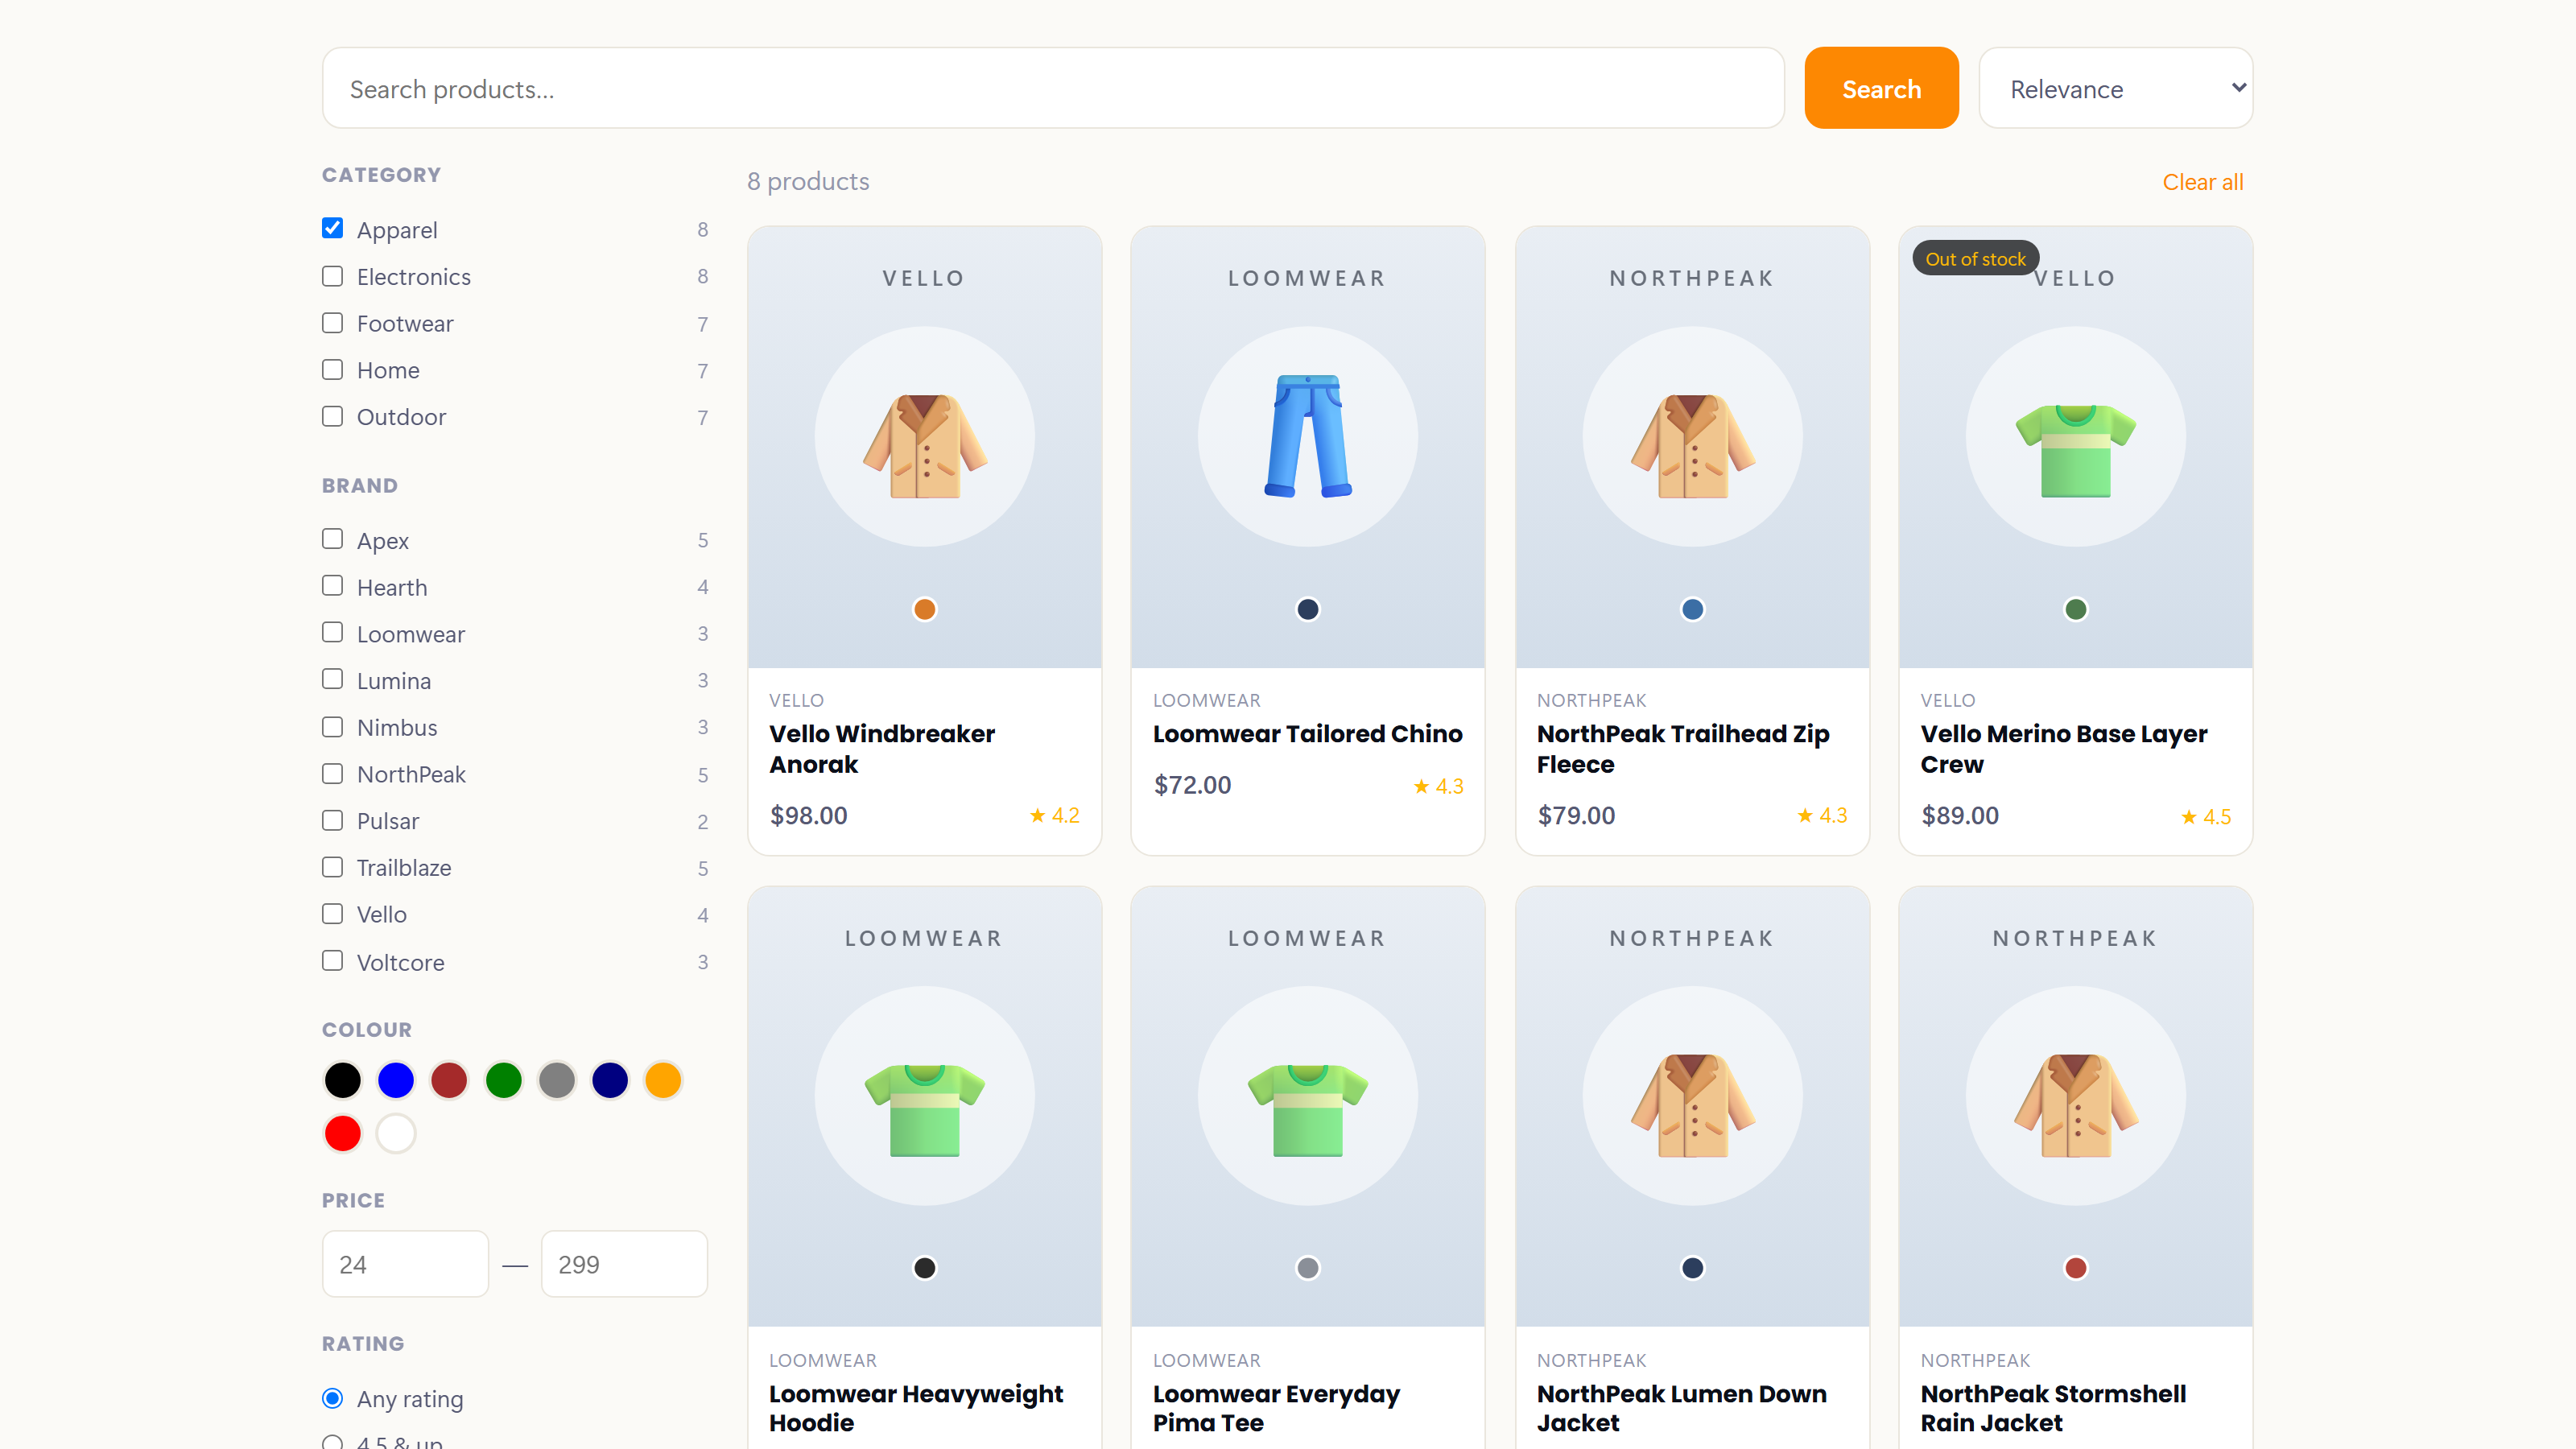Click the NorthPeak Trailhead Zip Fleece jacket image

[1692, 446]
